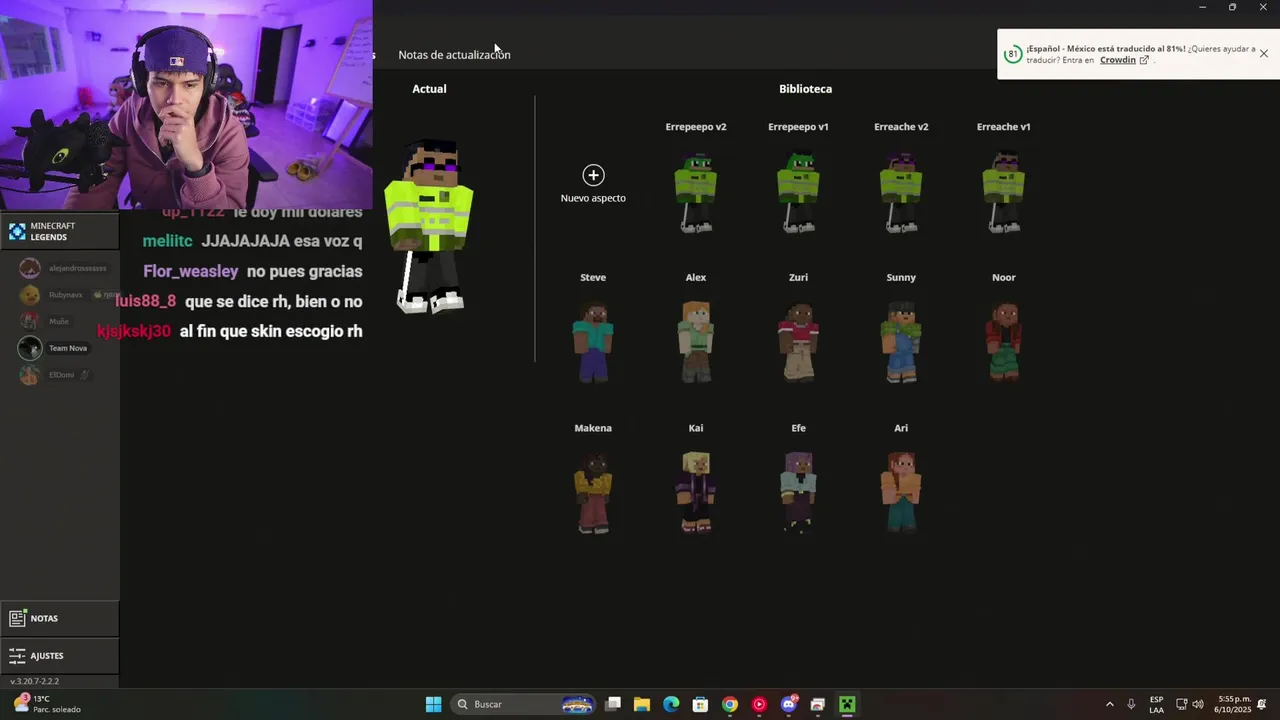
Task: Open the Windows Start menu
Action: [433, 704]
